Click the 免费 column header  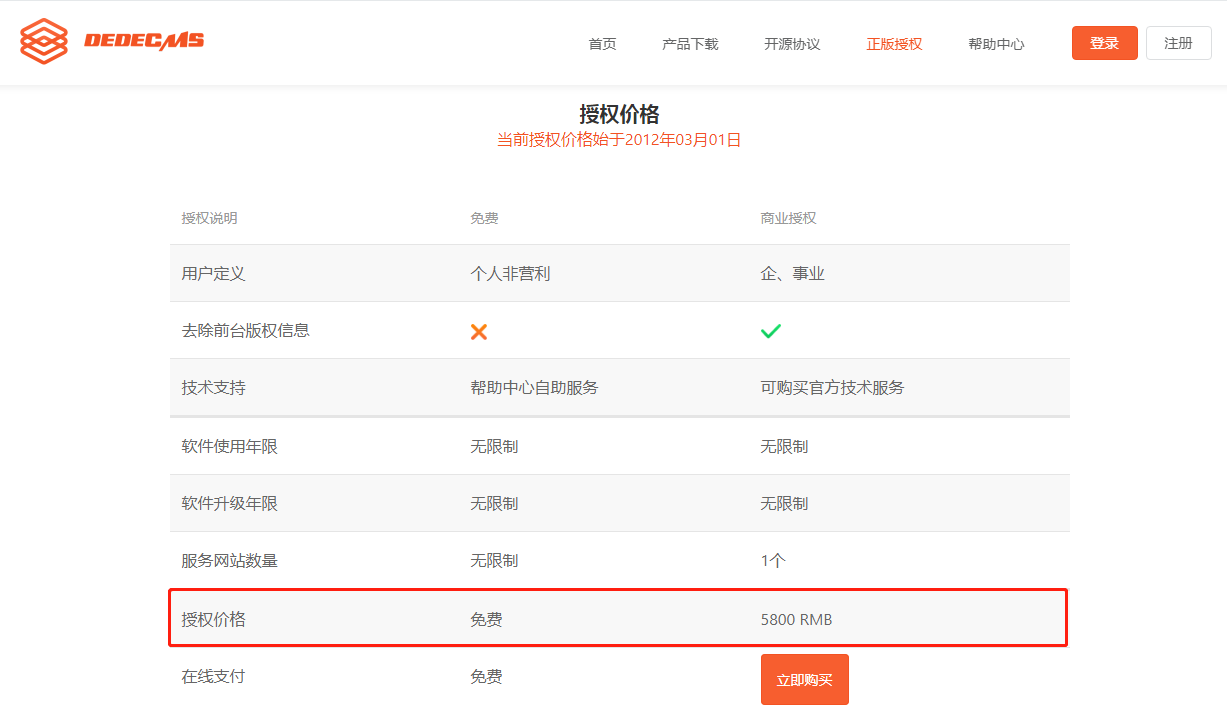coord(484,218)
